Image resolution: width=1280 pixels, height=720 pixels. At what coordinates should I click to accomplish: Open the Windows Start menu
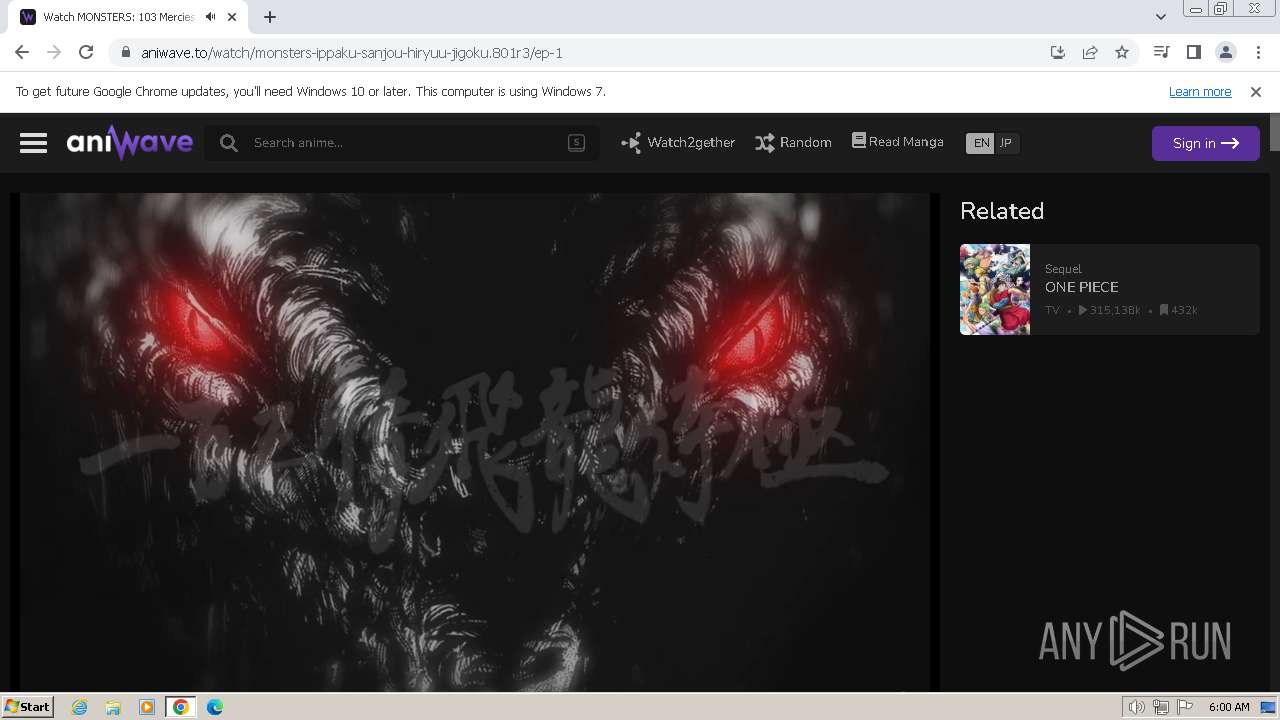pyautogui.click(x=28, y=706)
